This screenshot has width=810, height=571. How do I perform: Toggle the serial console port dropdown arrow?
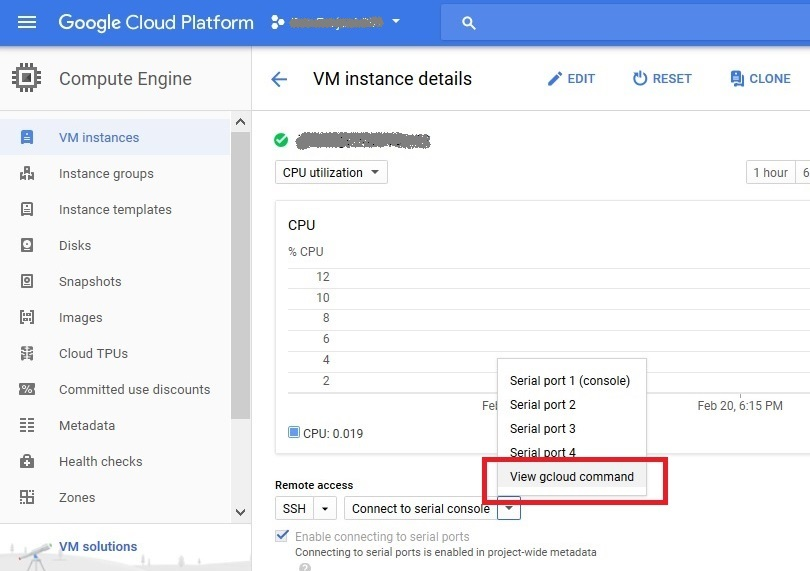(509, 508)
